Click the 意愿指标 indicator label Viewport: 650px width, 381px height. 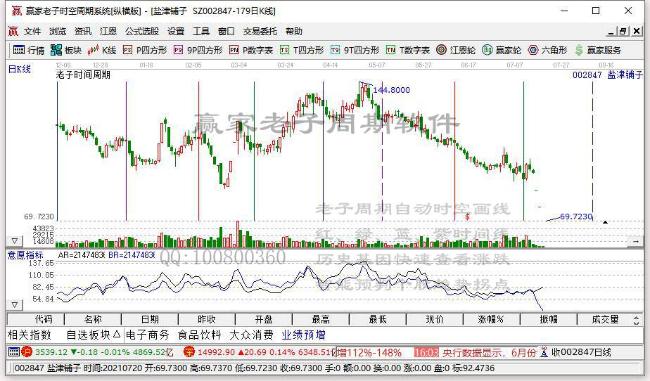click(x=26, y=255)
